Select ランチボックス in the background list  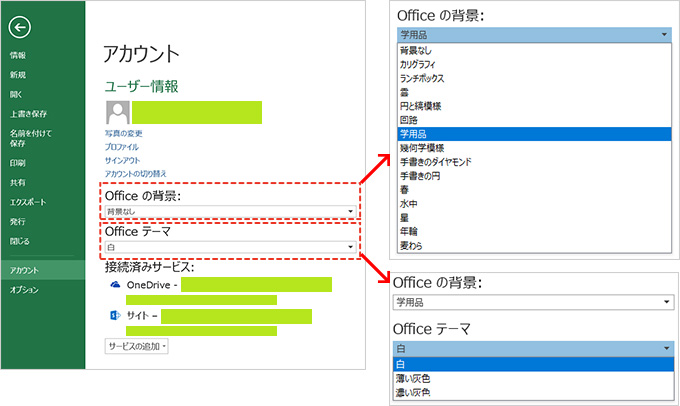pyautogui.click(x=534, y=78)
